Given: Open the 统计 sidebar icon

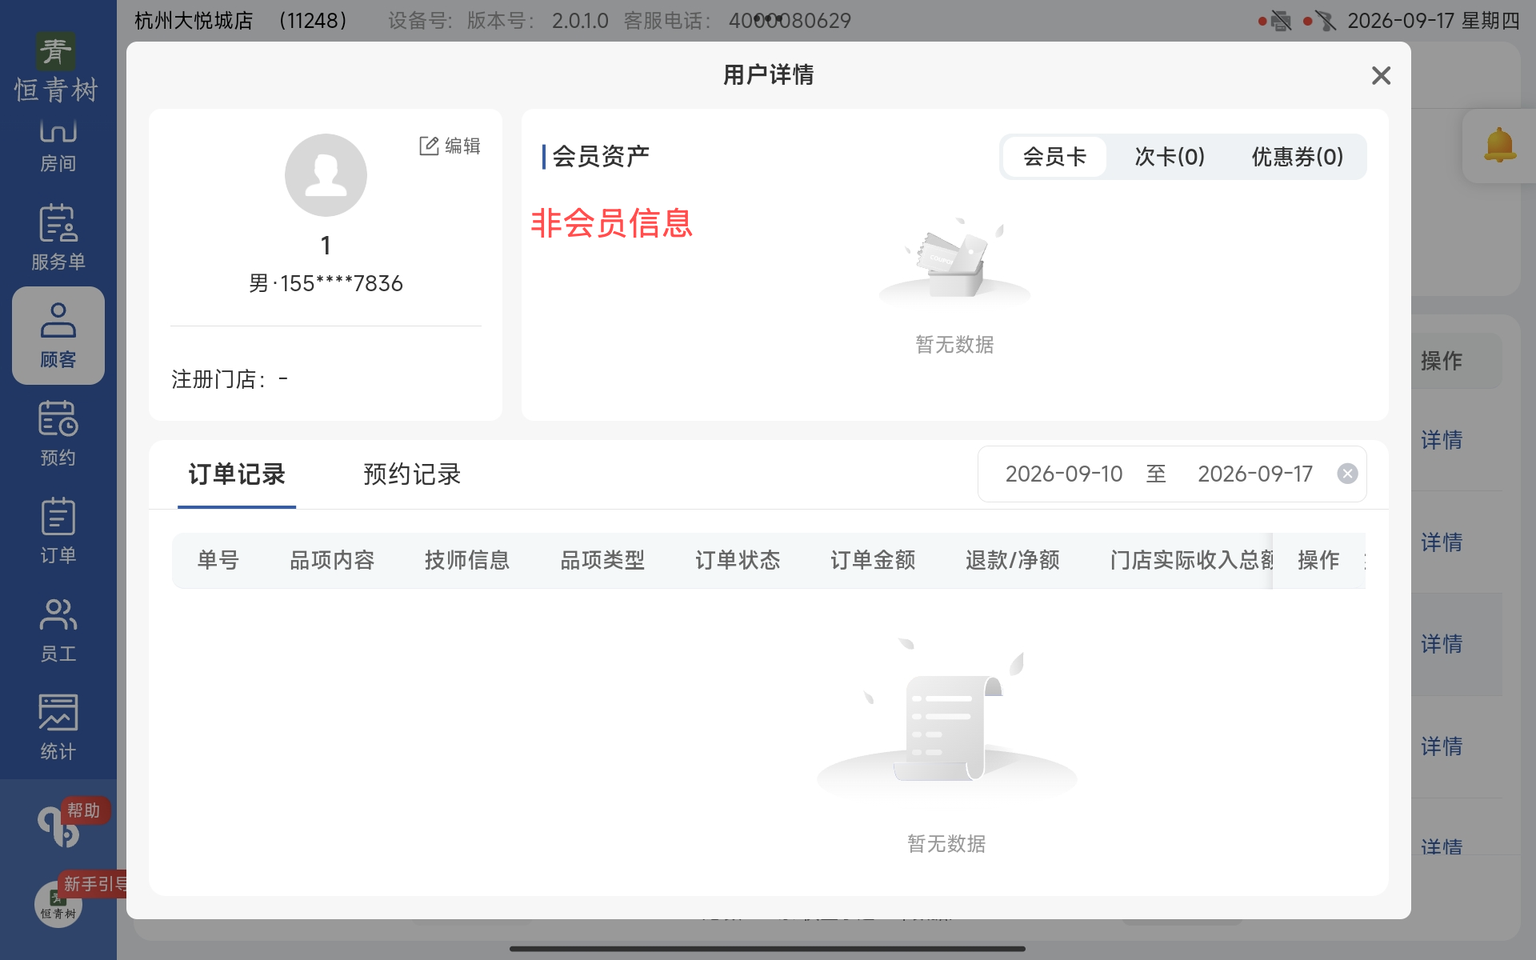Looking at the screenshot, I should (58, 728).
